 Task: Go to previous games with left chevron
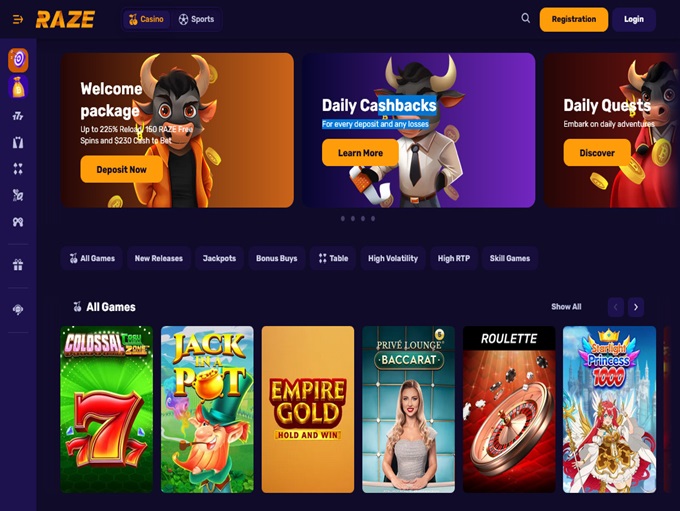(615, 307)
